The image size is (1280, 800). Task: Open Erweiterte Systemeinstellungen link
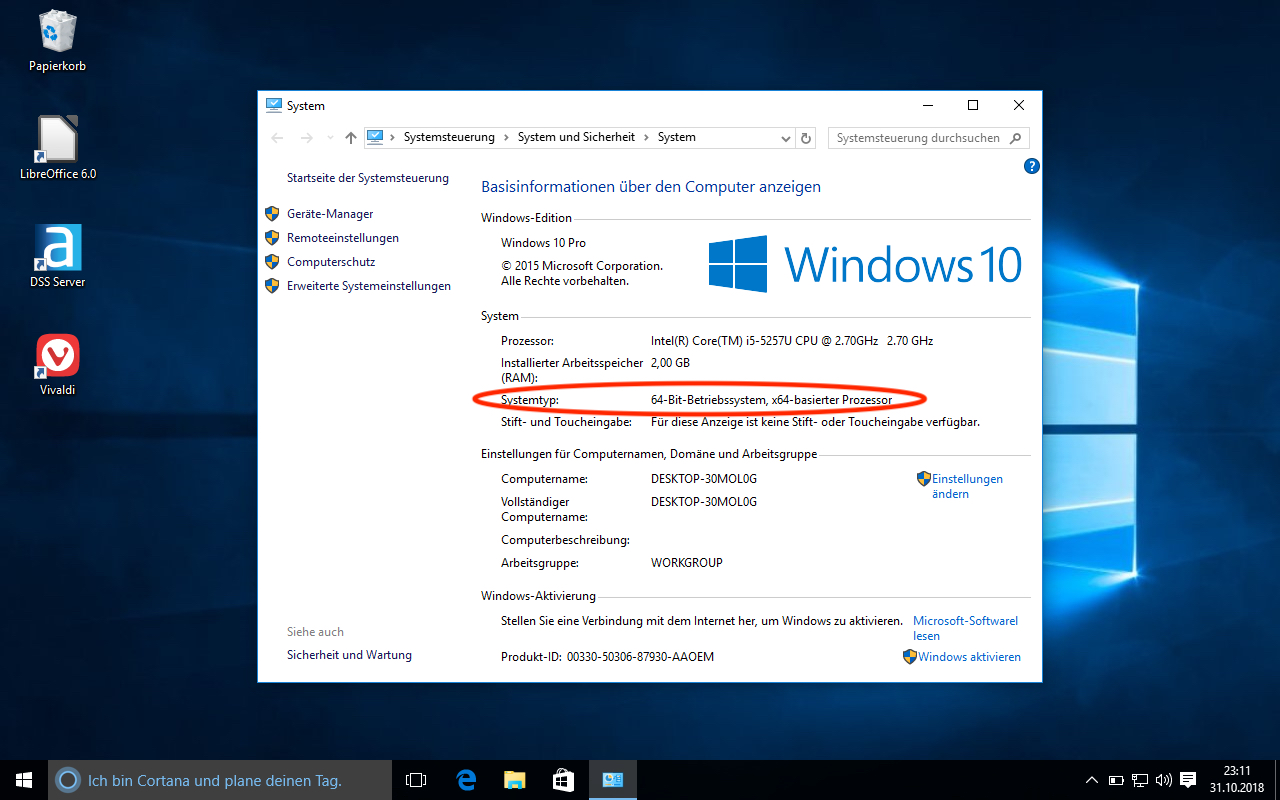[369, 286]
